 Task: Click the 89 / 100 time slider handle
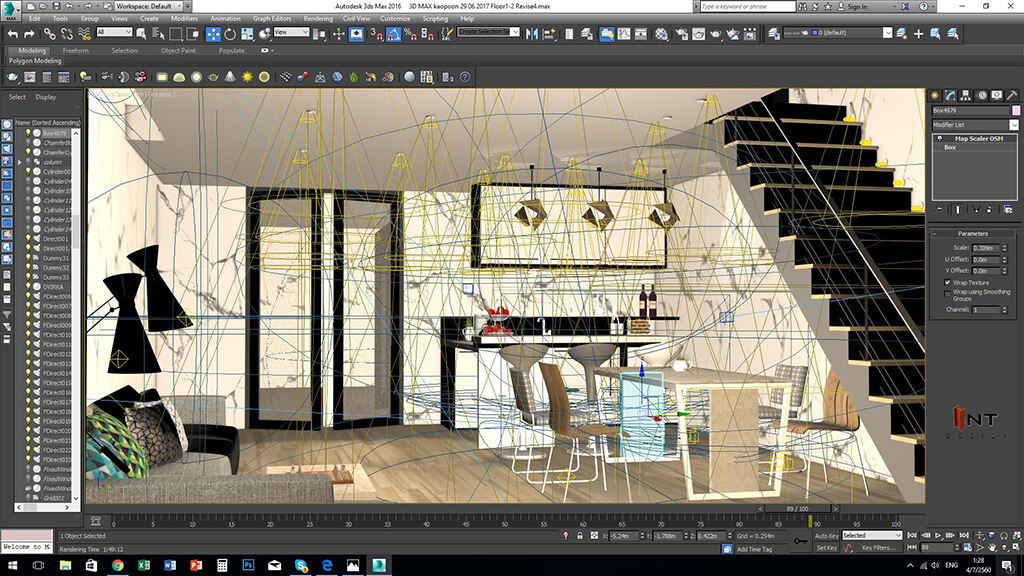click(x=797, y=508)
